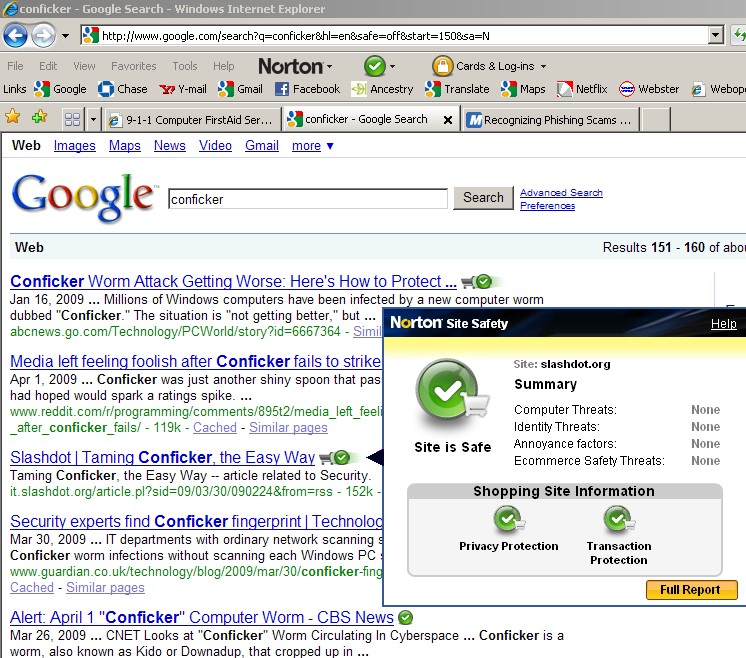Click the Google Search button
This screenshot has height=658, width=746.
tap(483, 198)
